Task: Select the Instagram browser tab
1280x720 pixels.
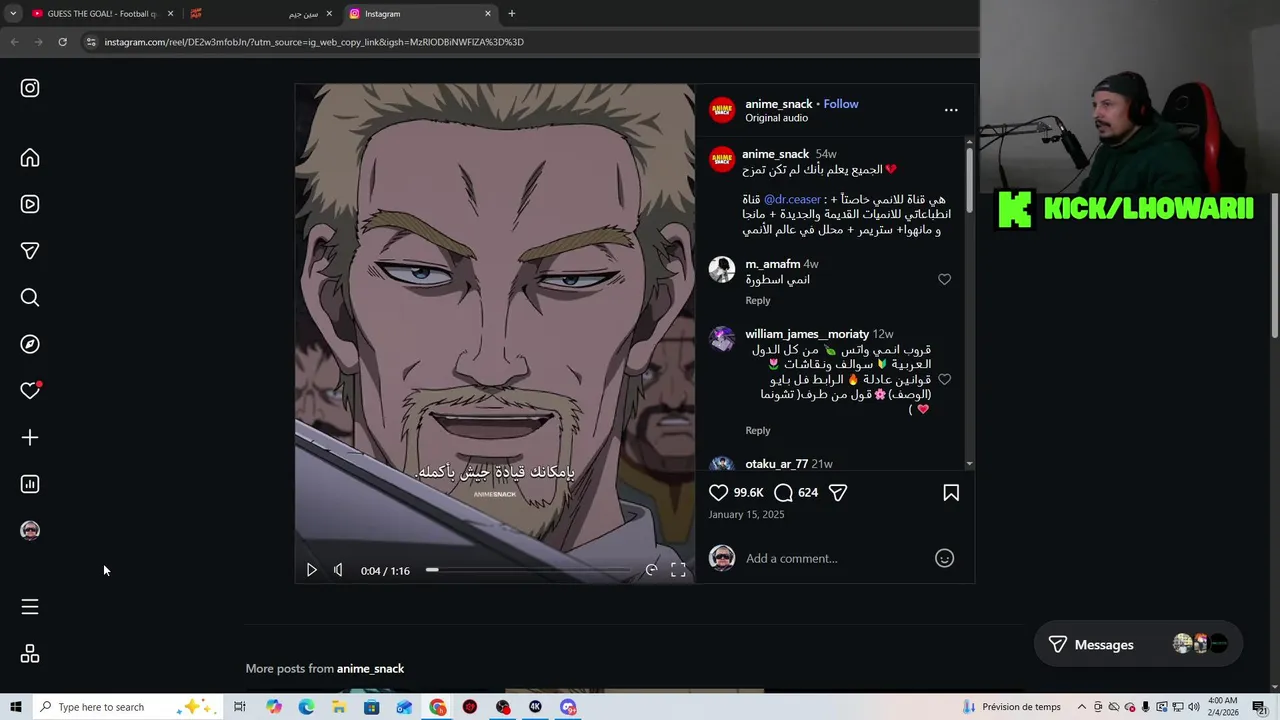Action: click(418, 14)
